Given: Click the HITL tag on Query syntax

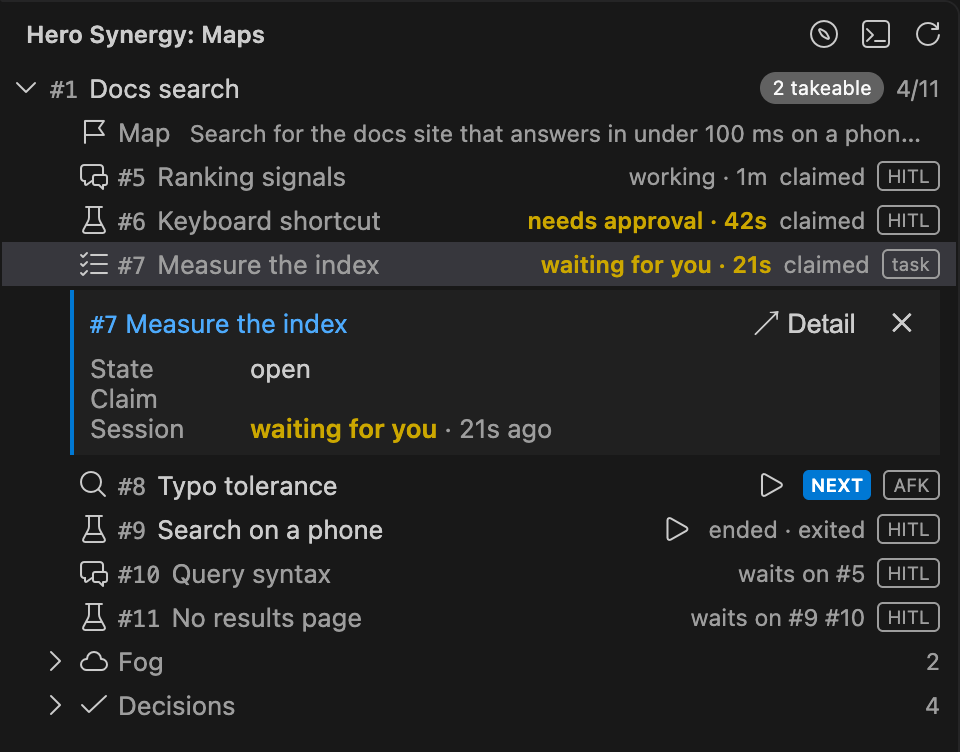Looking at the screenshot, I should coord(908,574).
